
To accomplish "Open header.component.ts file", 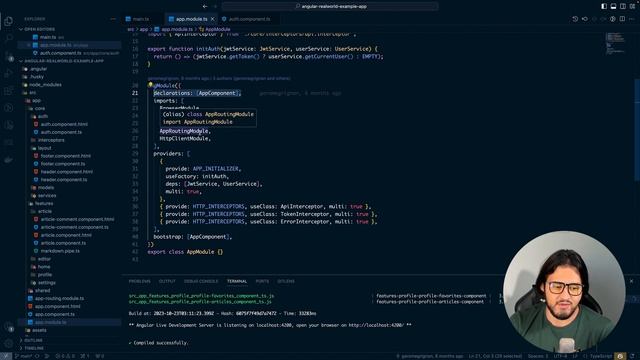I will pos(64,180).
